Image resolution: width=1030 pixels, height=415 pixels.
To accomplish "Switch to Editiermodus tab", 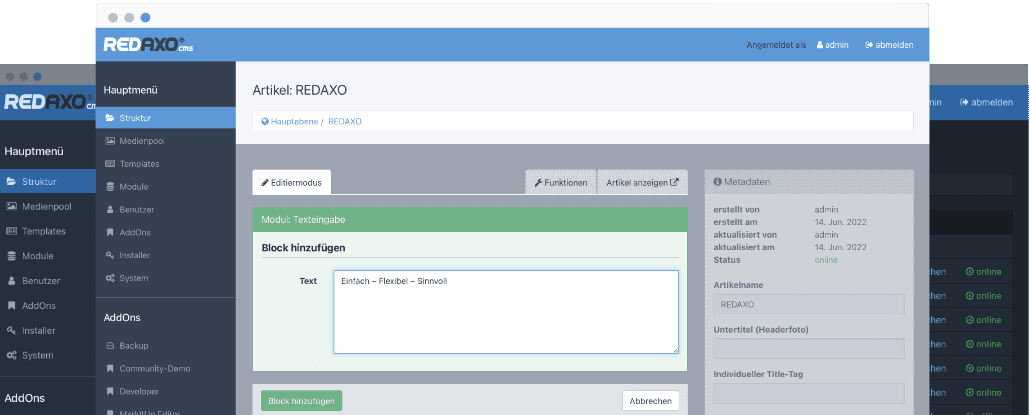I will [291, 183].
